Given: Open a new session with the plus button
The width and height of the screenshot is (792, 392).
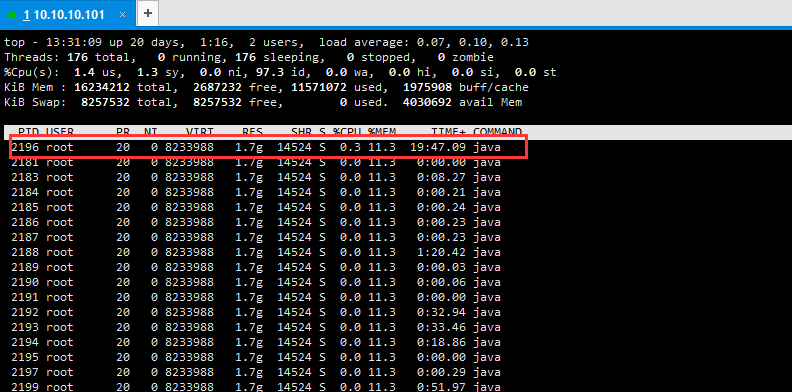Looking at the screenshot, I should (x=148, y=13).
